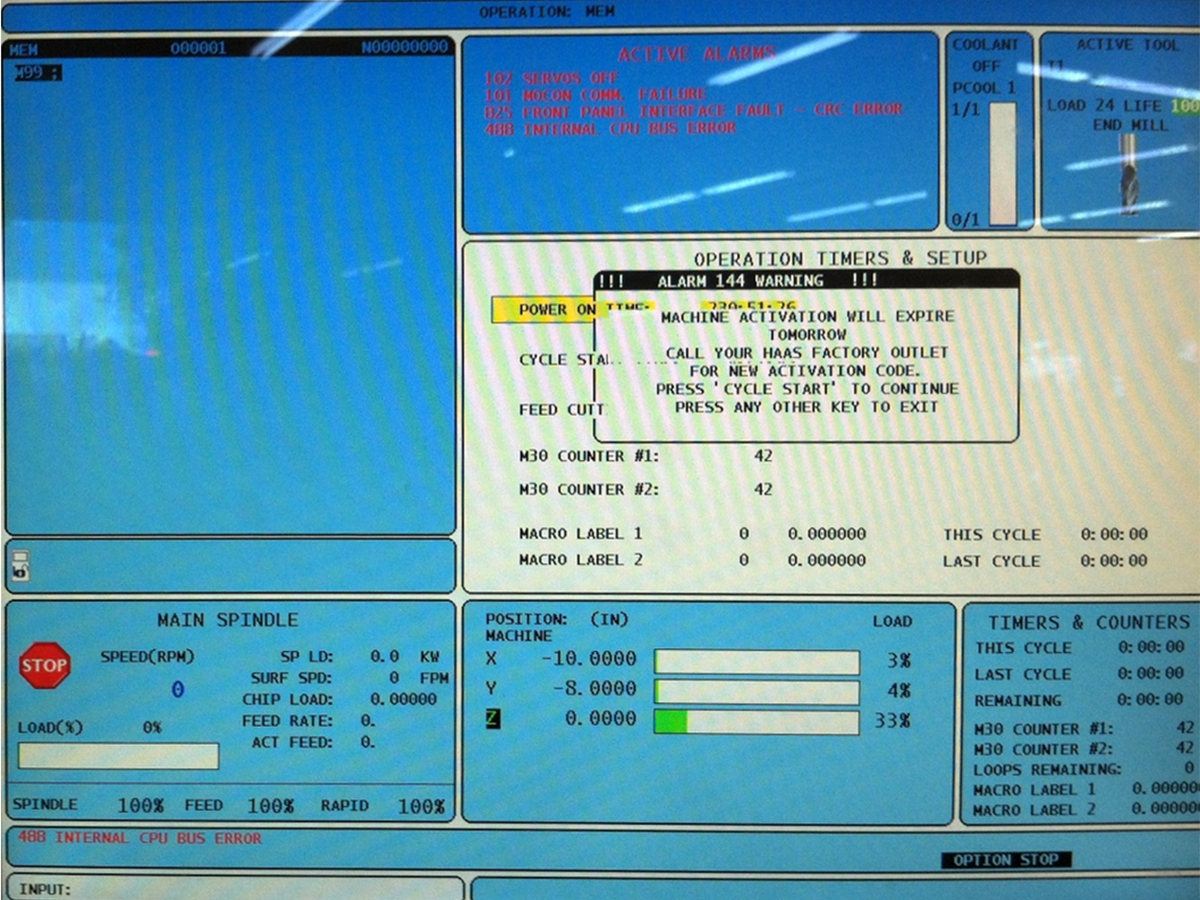Click M30 COUNTER #1 in Timers & Counters
The image size is (1200, 900).
click(1084, 729)
